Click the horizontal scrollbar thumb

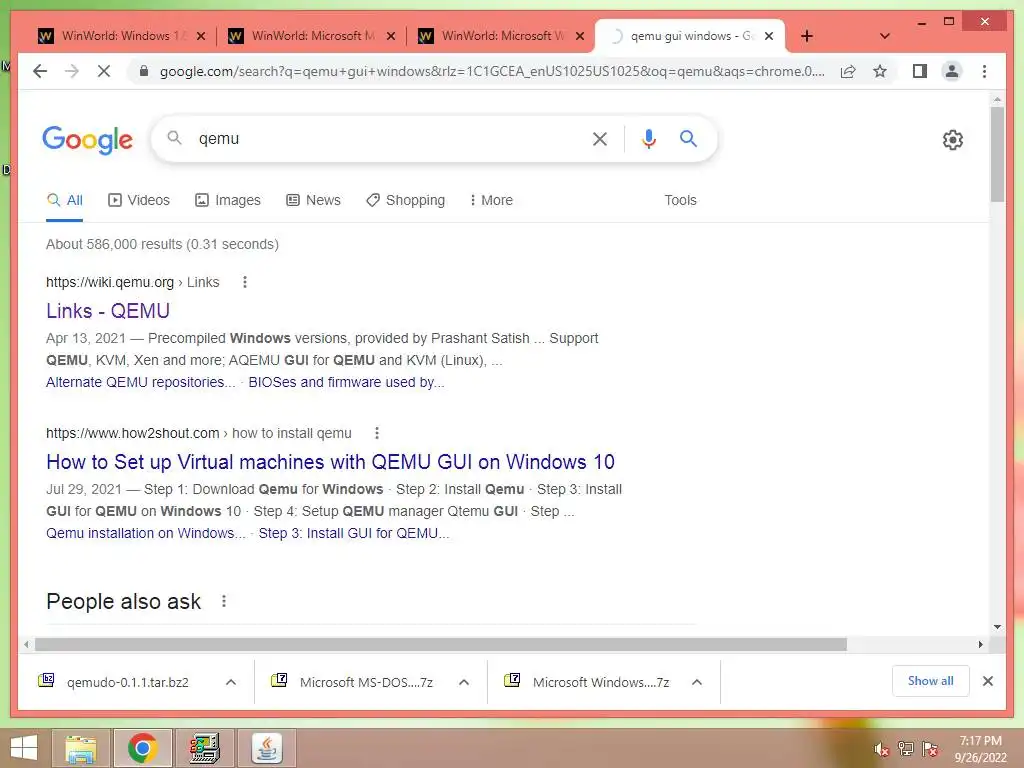(x=441, y=645)
